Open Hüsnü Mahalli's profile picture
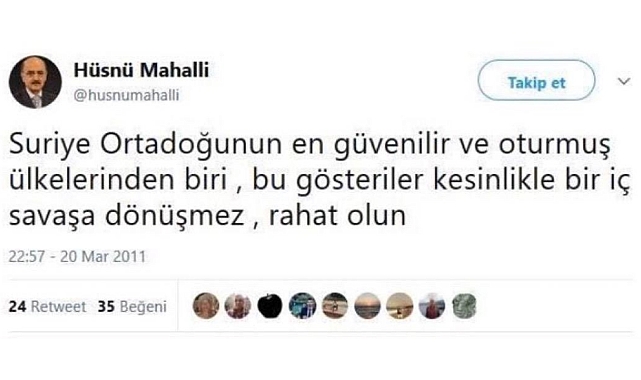Screen dimensions: 641x380 (35, 82)
